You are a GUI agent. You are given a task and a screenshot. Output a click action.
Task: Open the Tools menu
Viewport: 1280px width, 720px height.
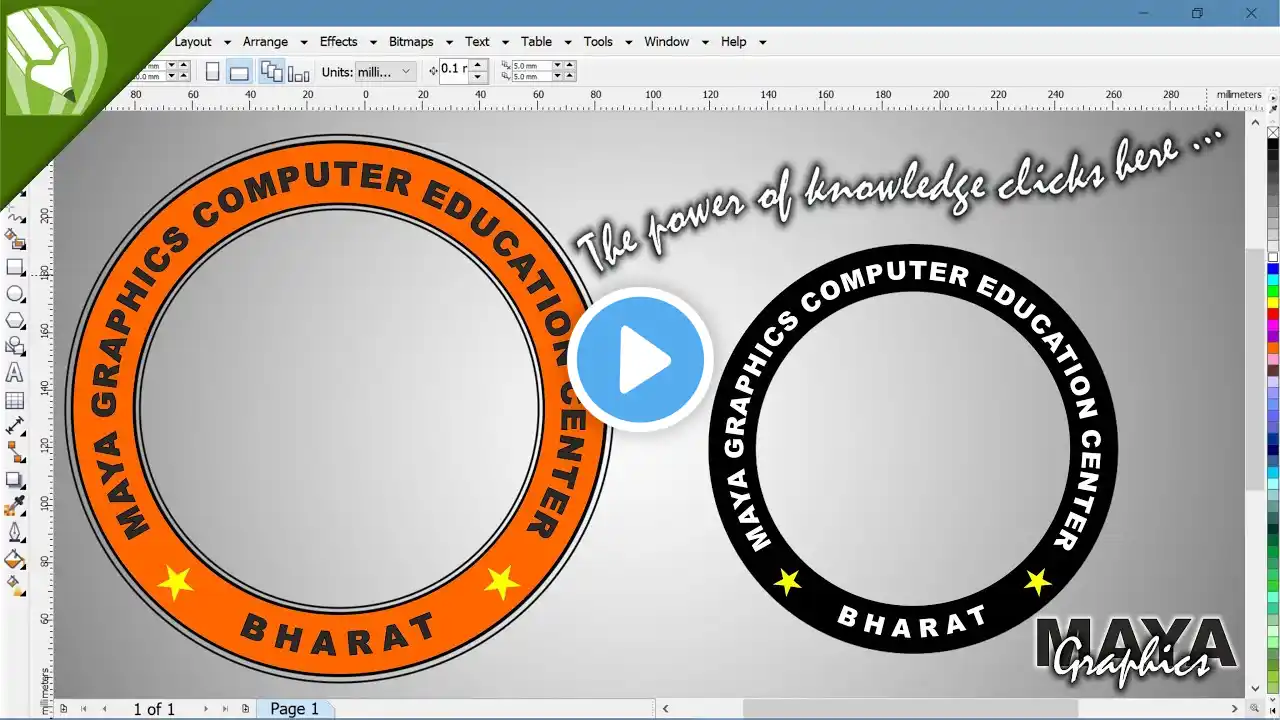[598, 42]
